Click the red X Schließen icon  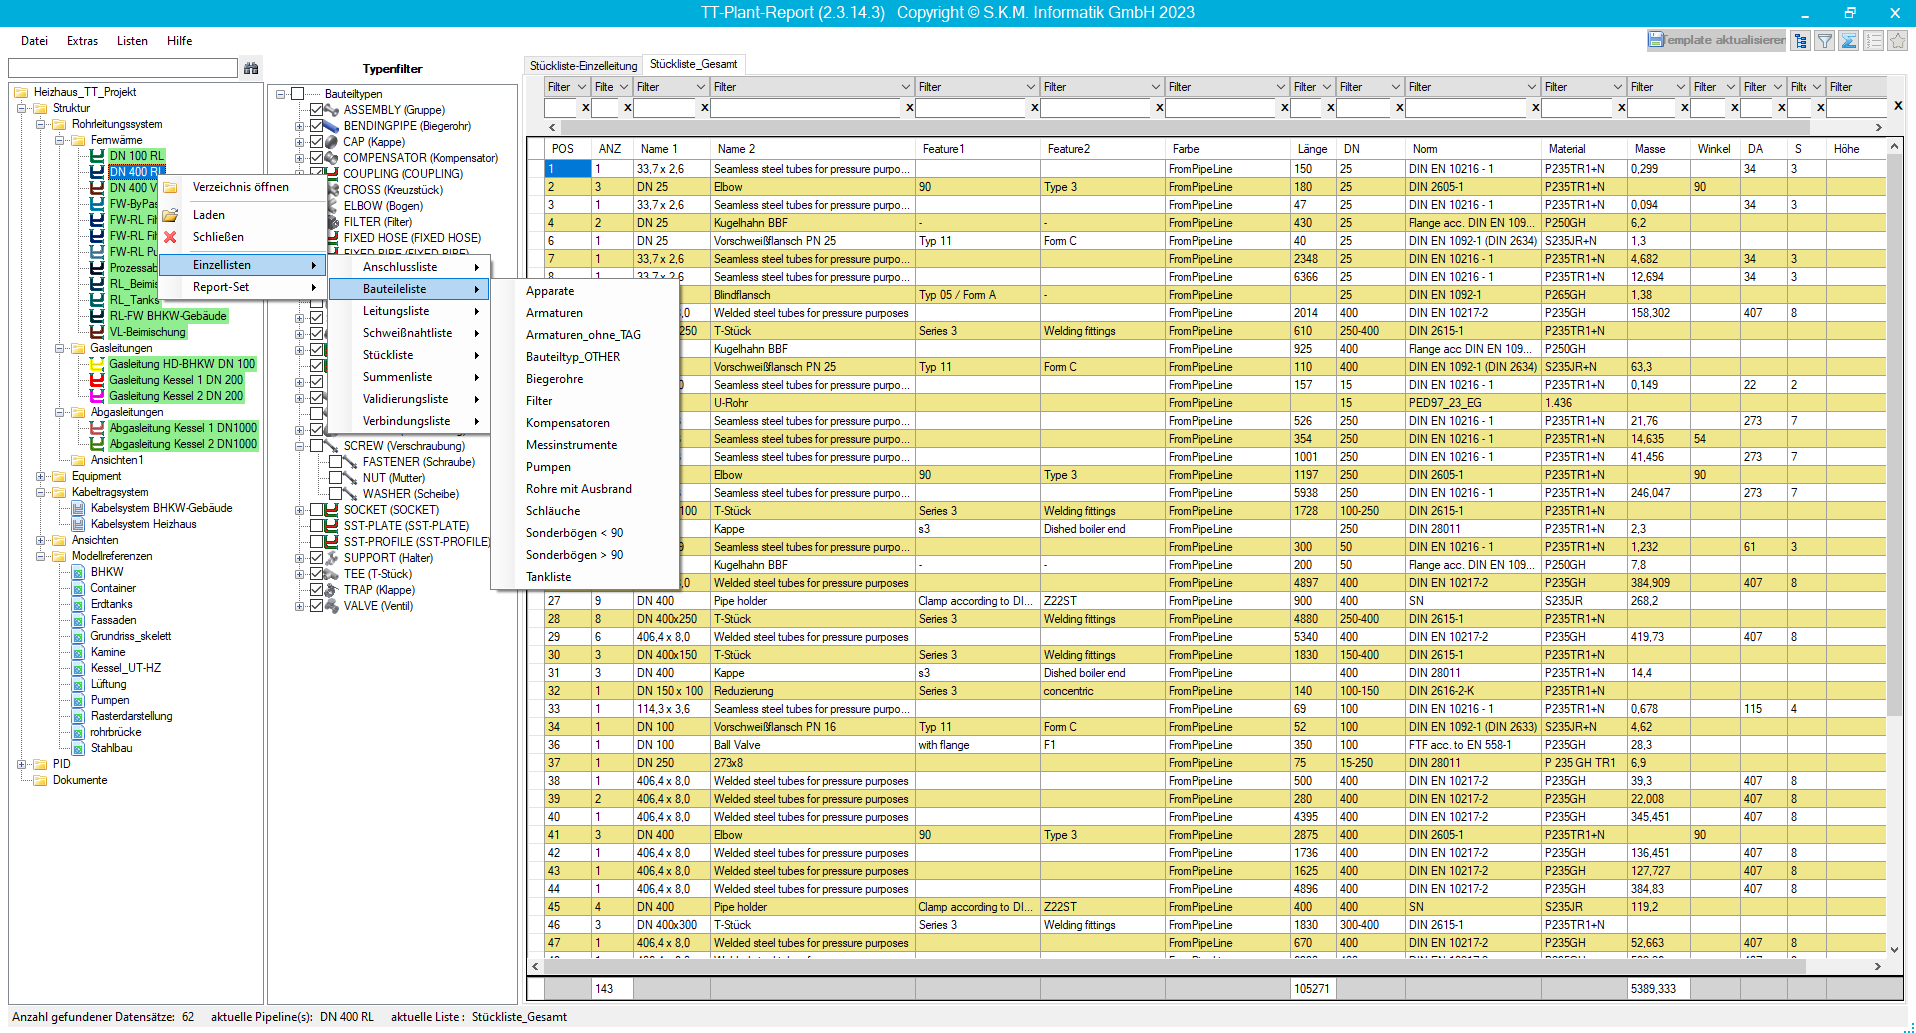point(171,237)
